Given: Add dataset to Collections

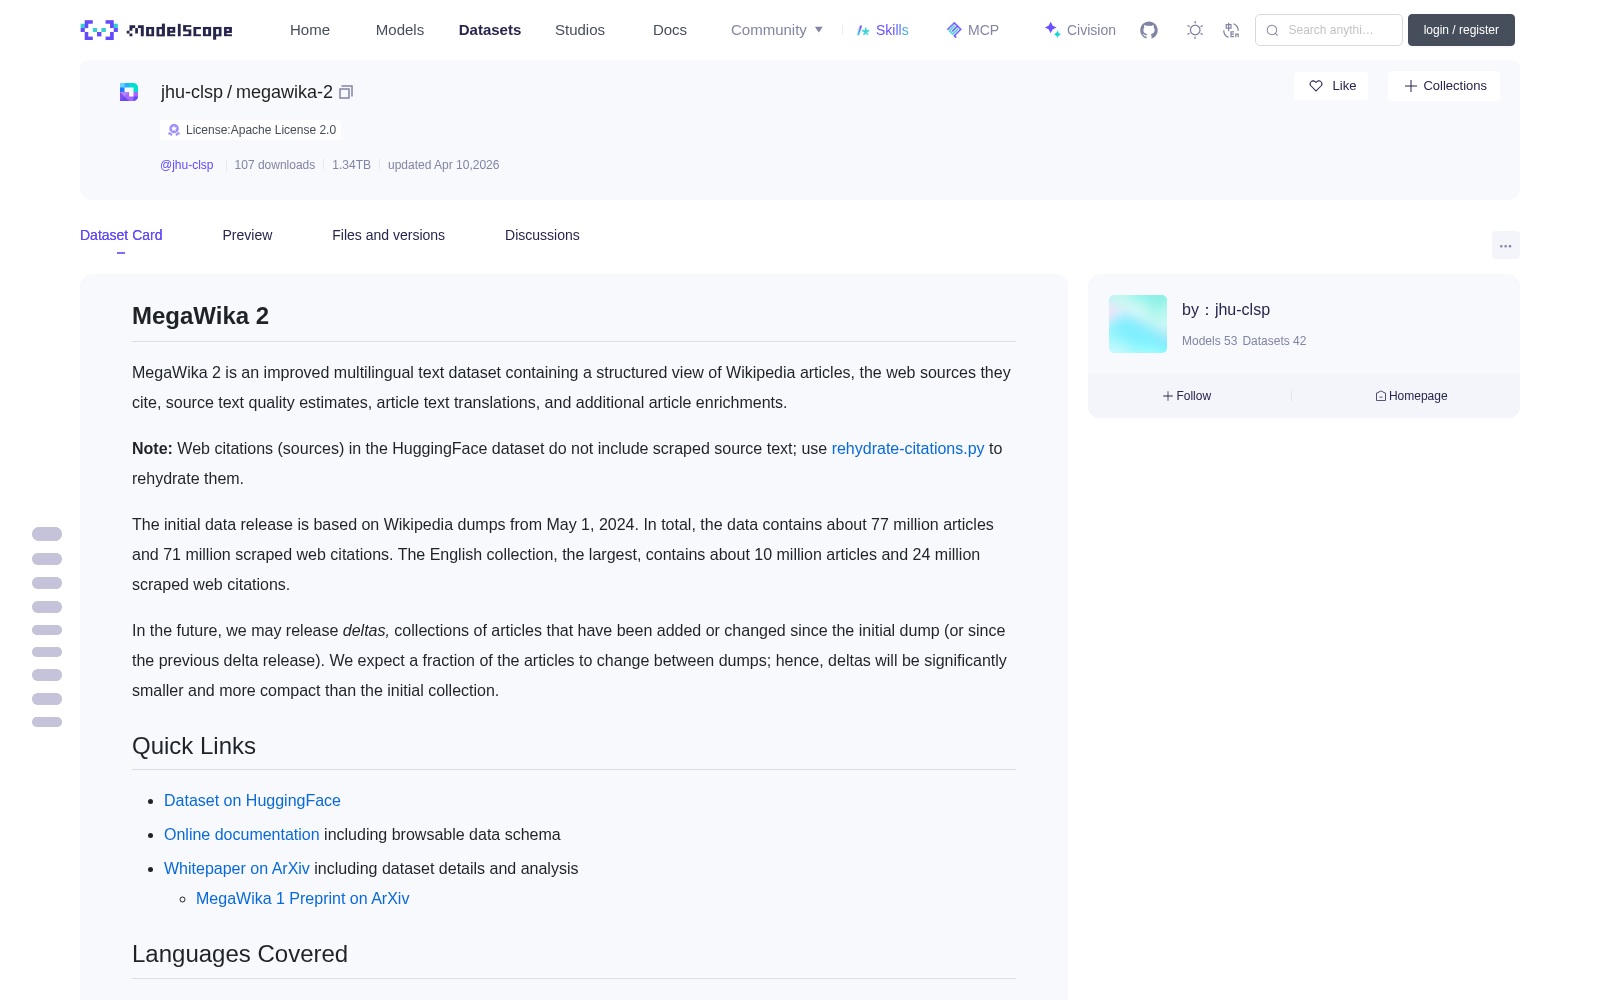Looking at the screenshot, I should click(x=1444, y=86).
